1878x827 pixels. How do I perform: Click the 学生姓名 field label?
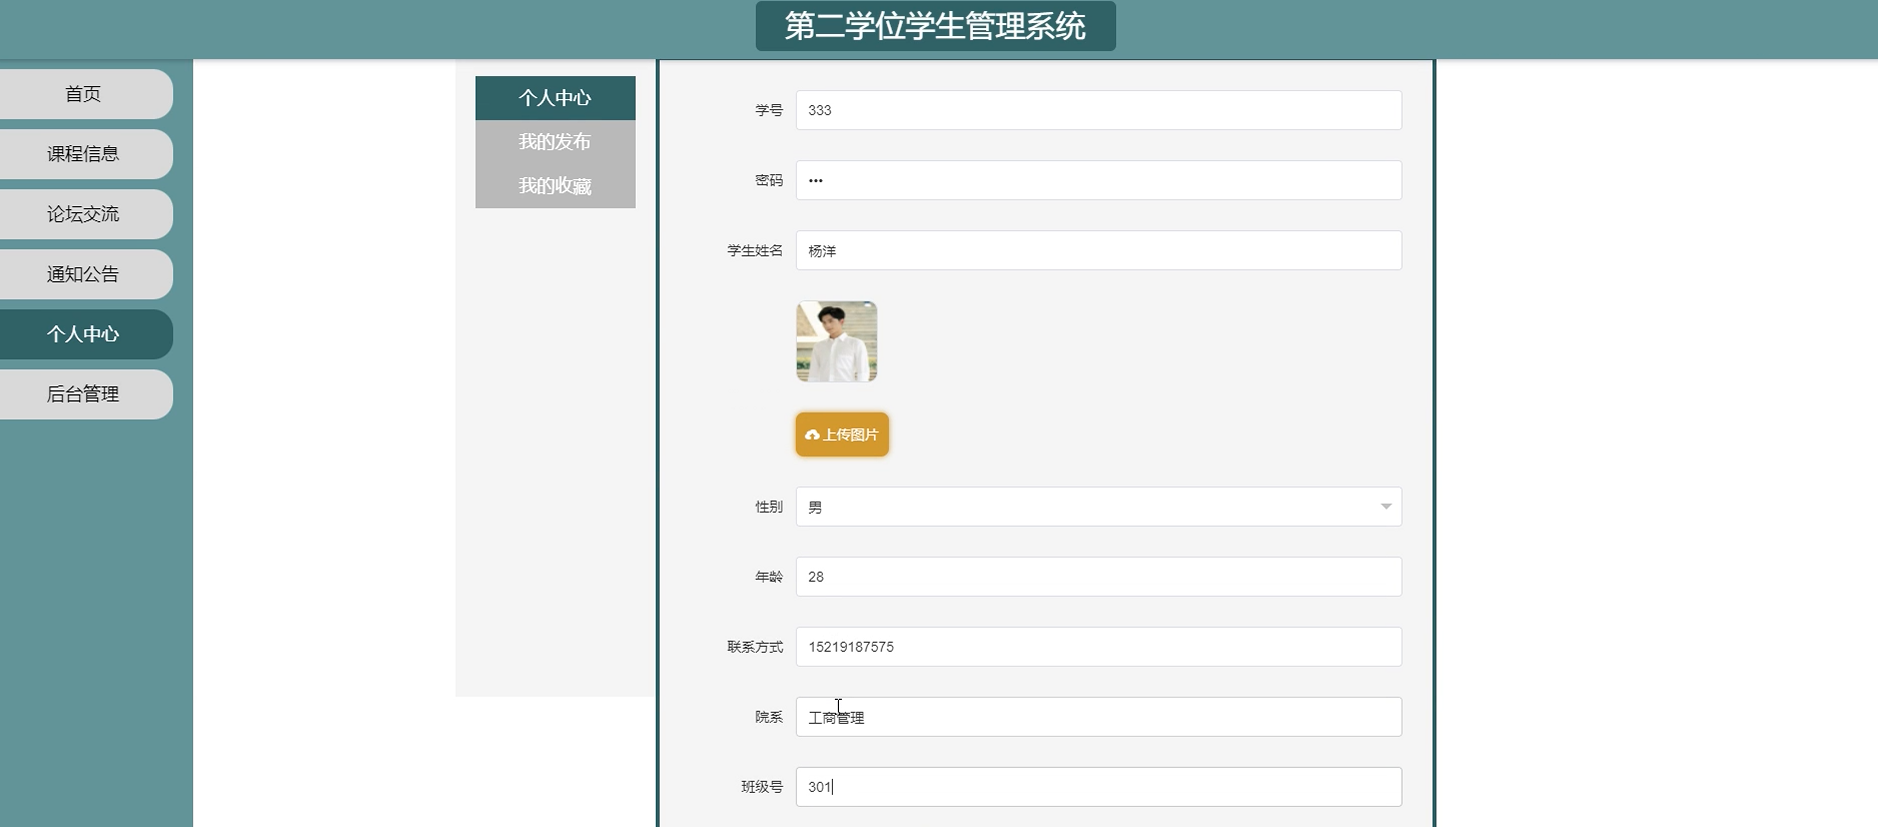[x=755, y=250]
